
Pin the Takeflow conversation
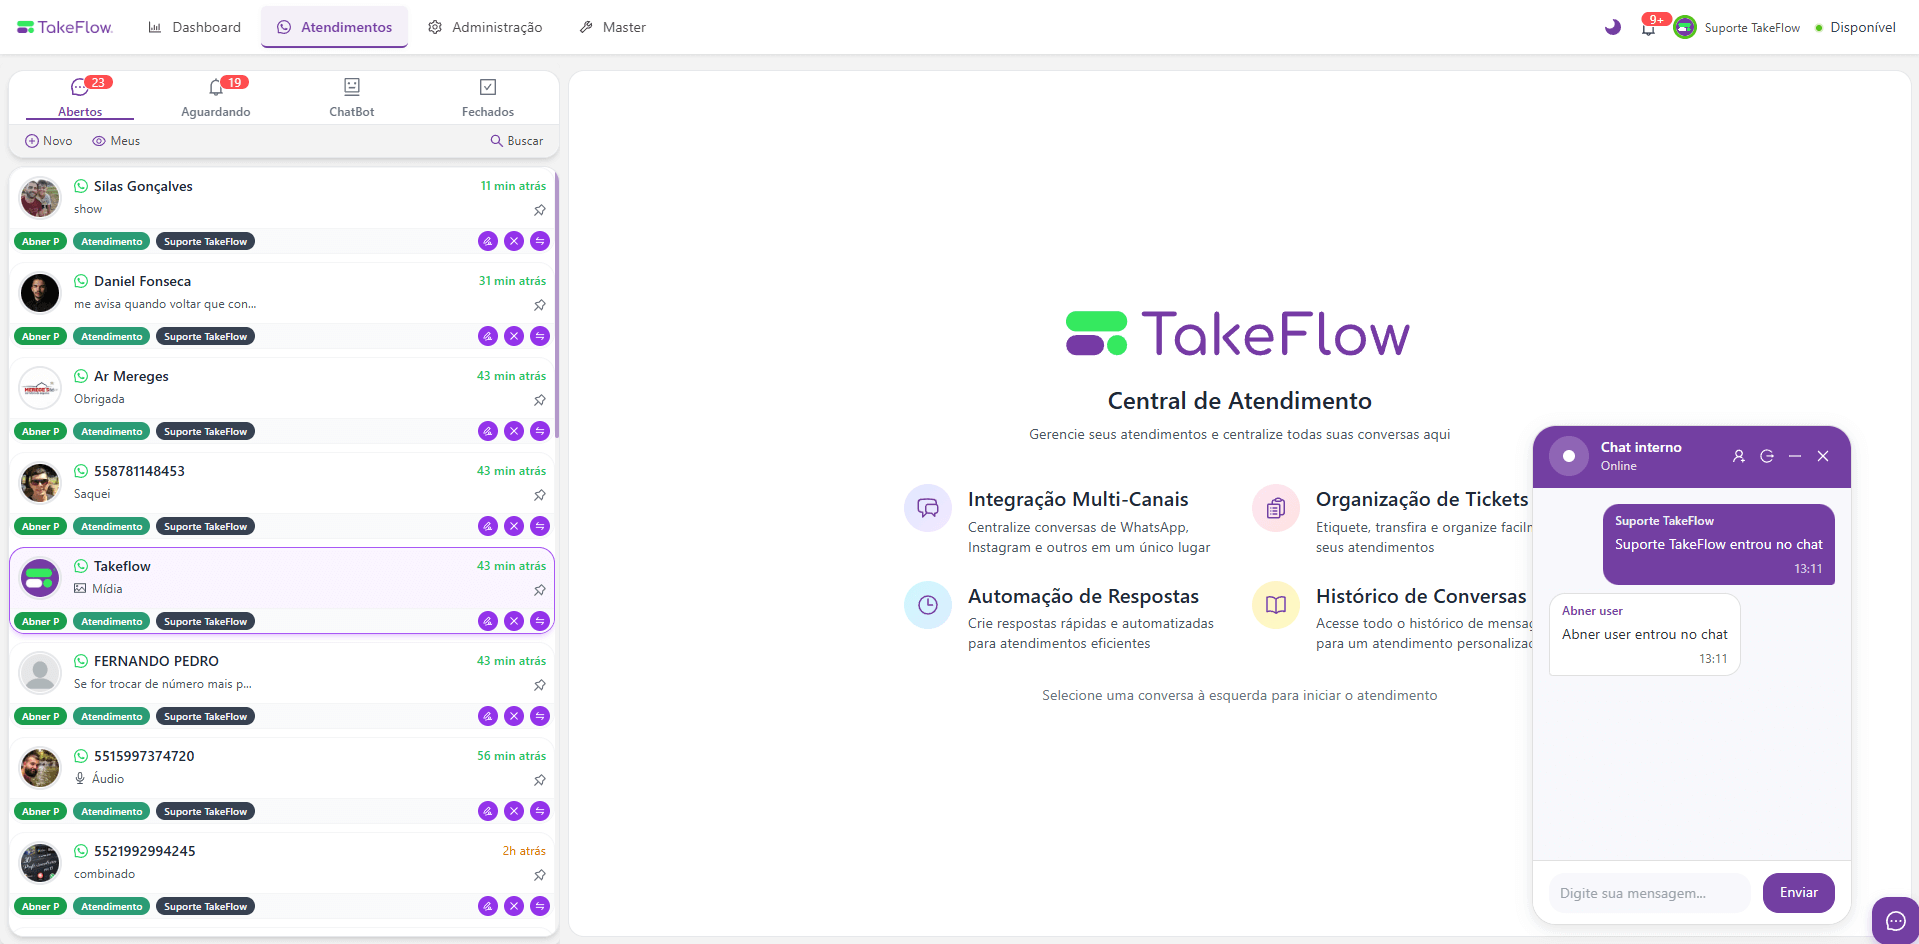click(539, 590)
